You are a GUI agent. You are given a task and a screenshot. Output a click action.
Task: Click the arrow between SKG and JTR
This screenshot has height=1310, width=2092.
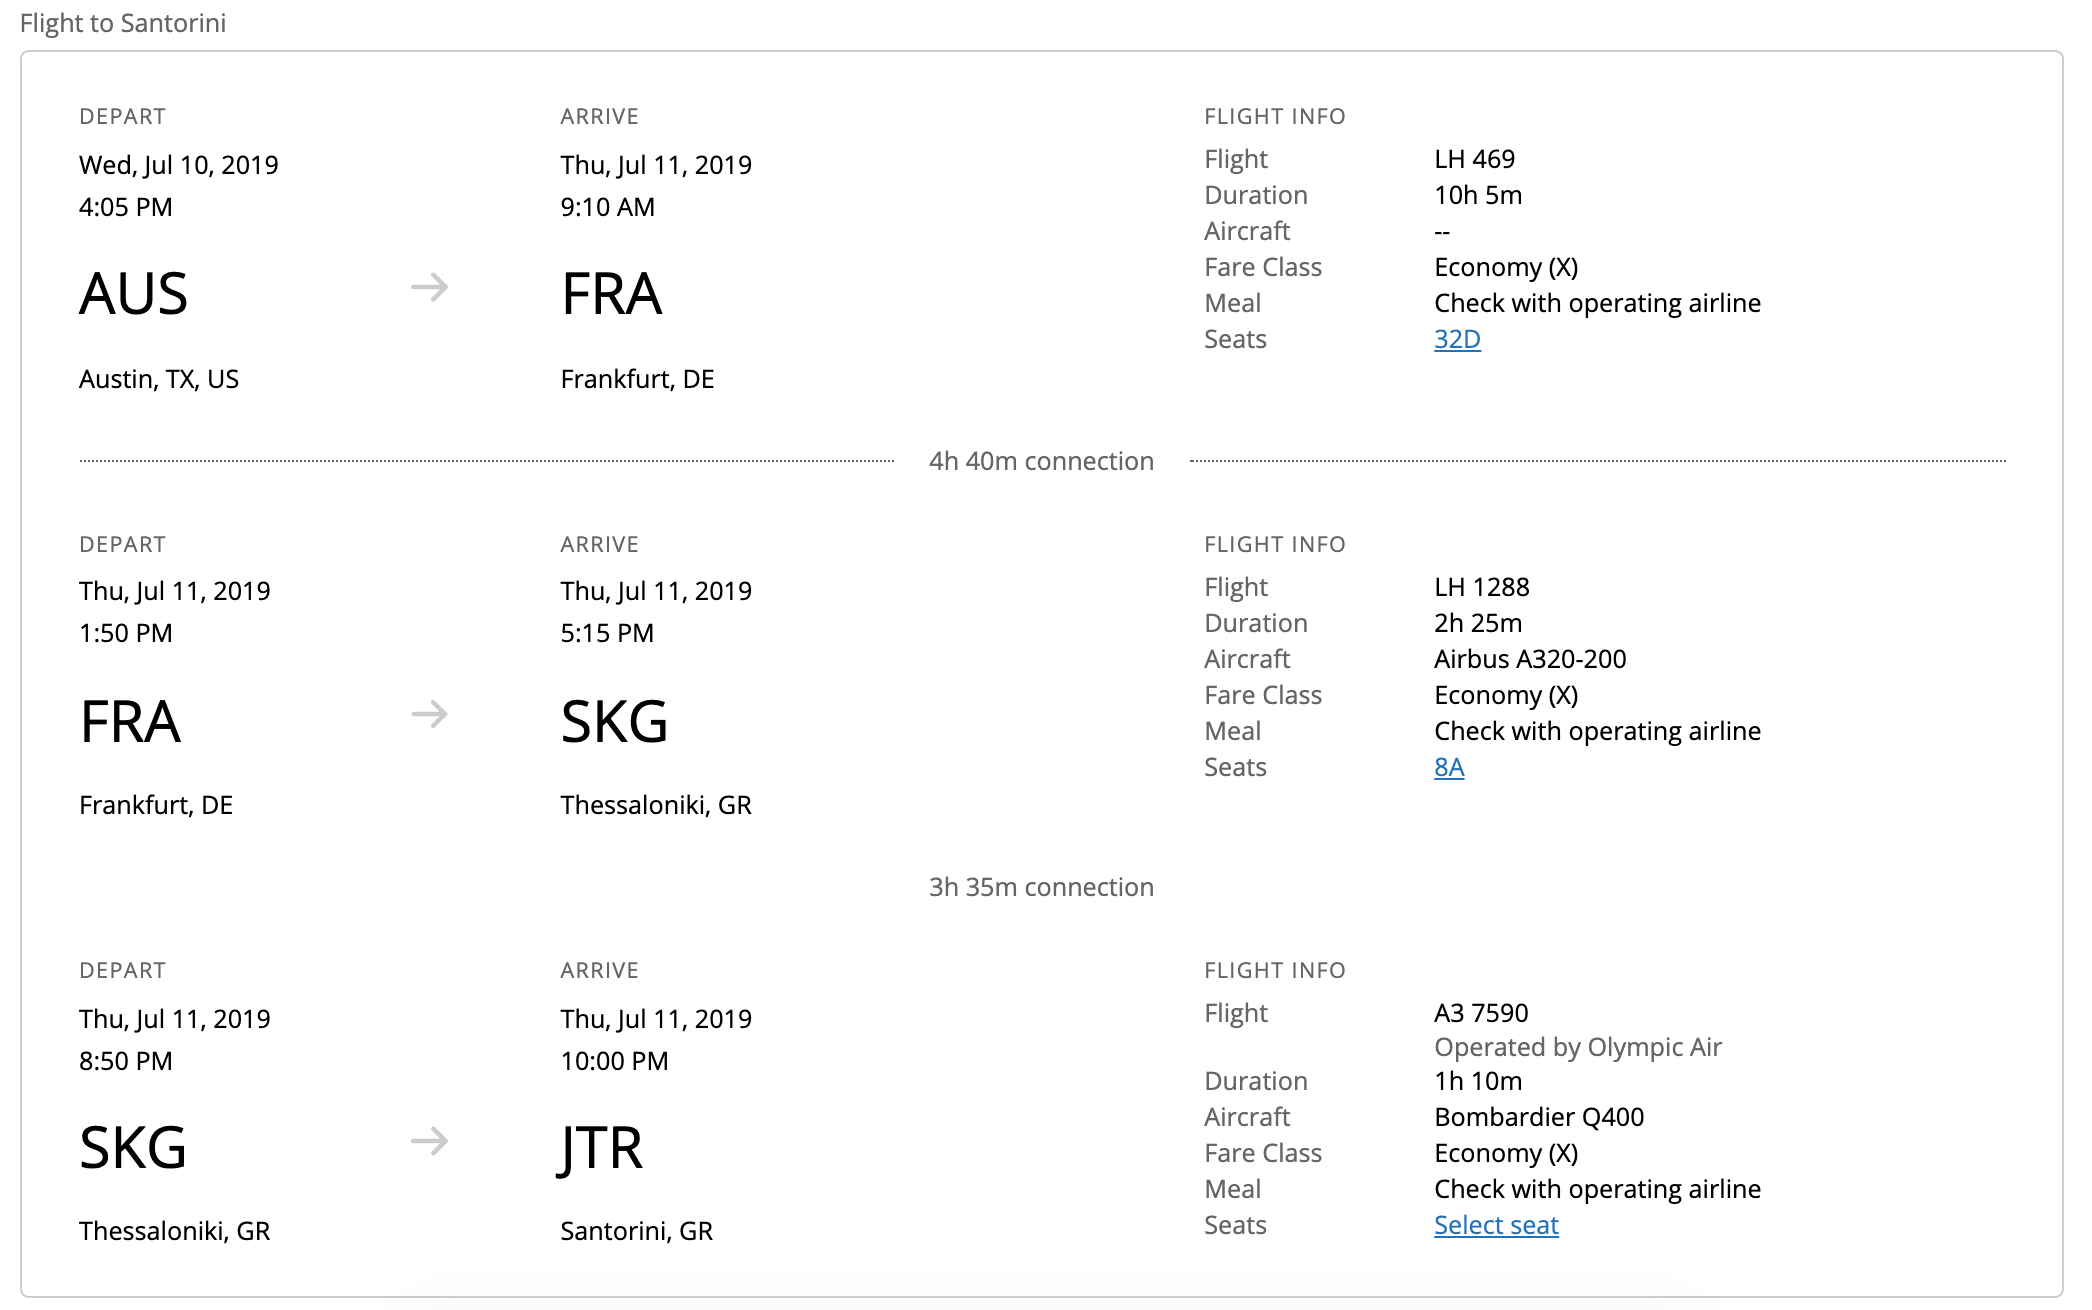(x=429, y=1141)
